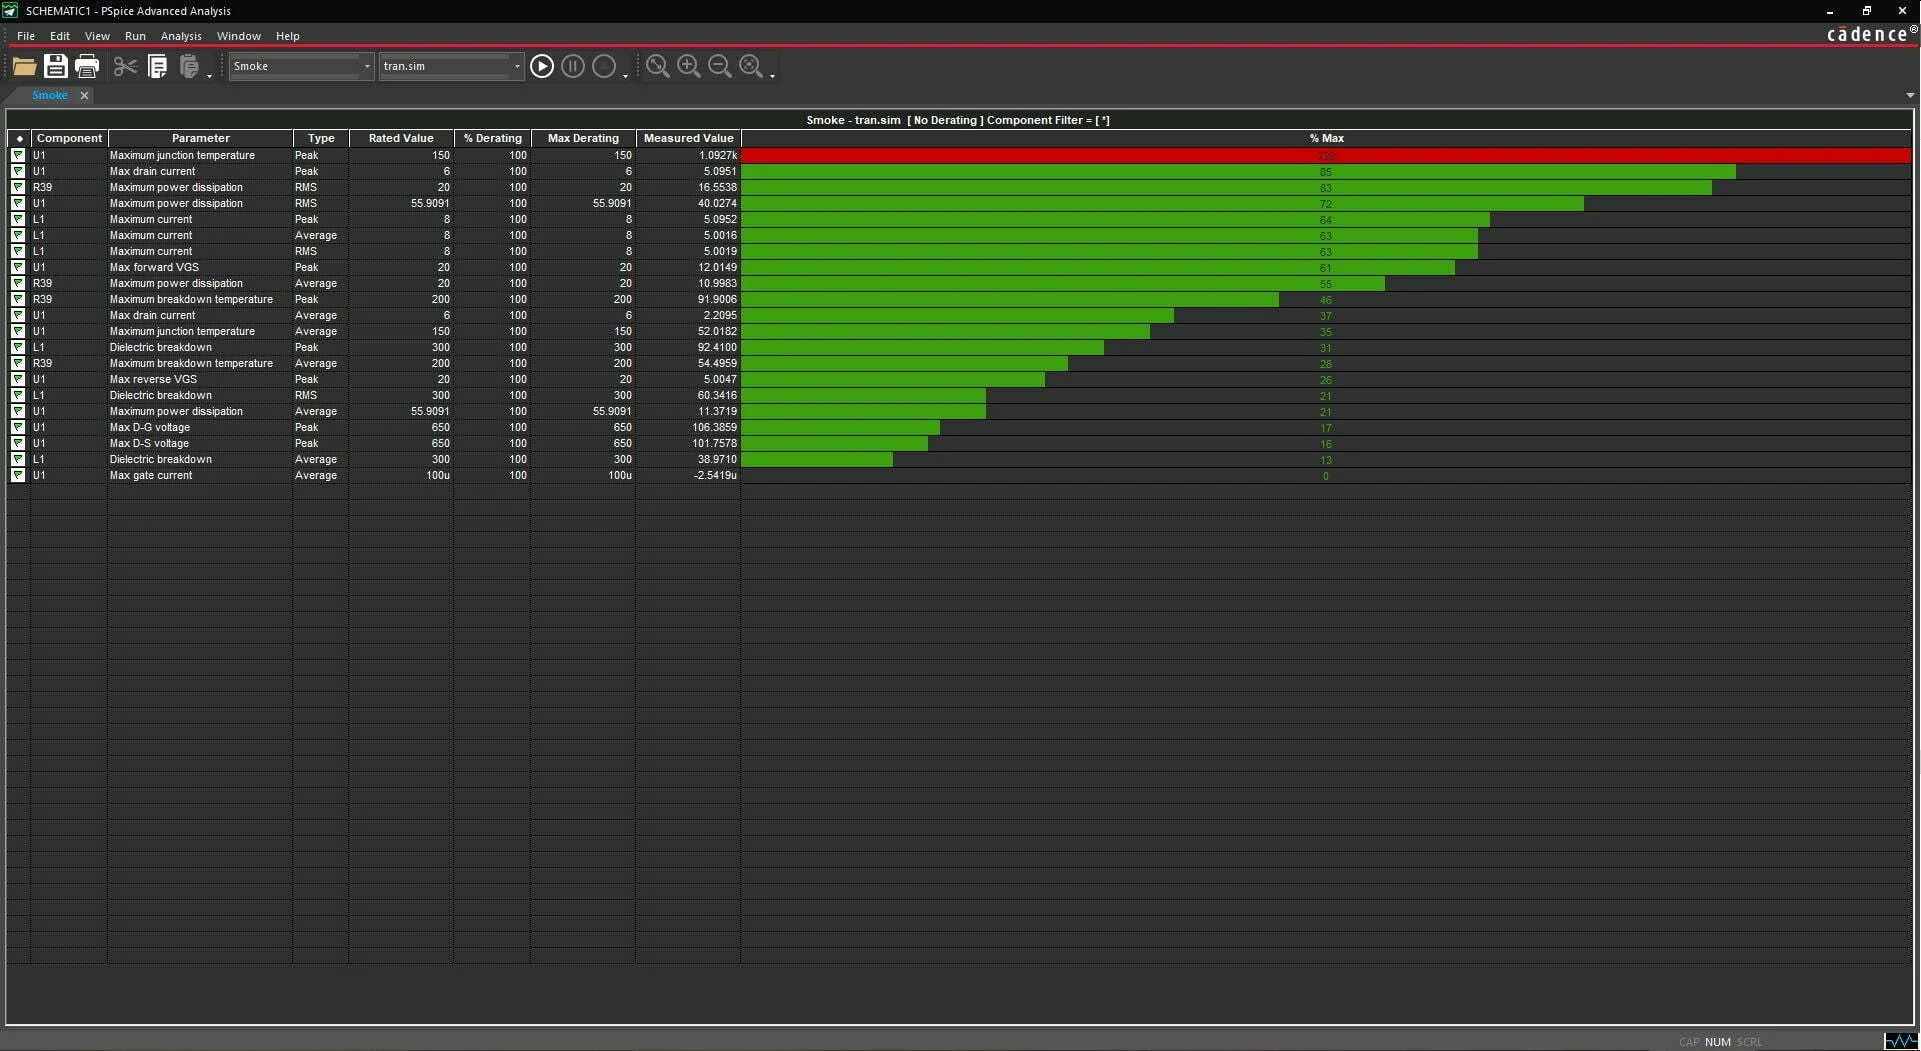Image resolution: width=1921 pixels, height=1051 pixels.
Task: Sort by Parameter column header
Action: point(200,138)
